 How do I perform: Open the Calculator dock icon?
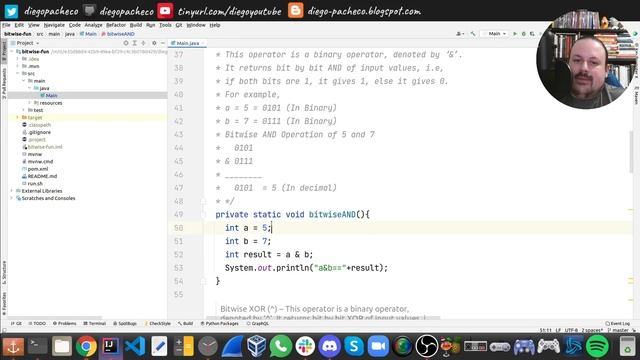(x=183, y=347)
